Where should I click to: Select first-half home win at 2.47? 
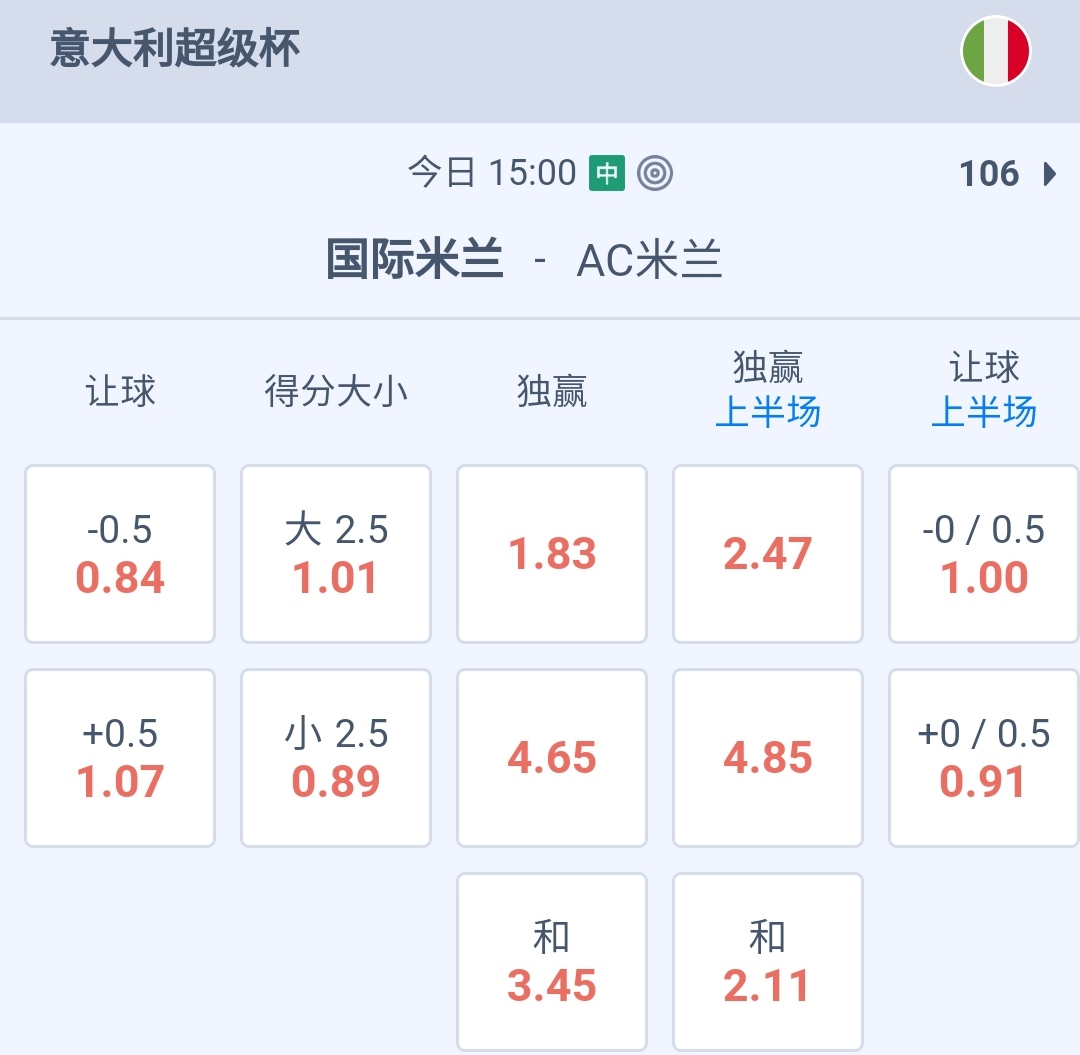click(x=768, y=554)
